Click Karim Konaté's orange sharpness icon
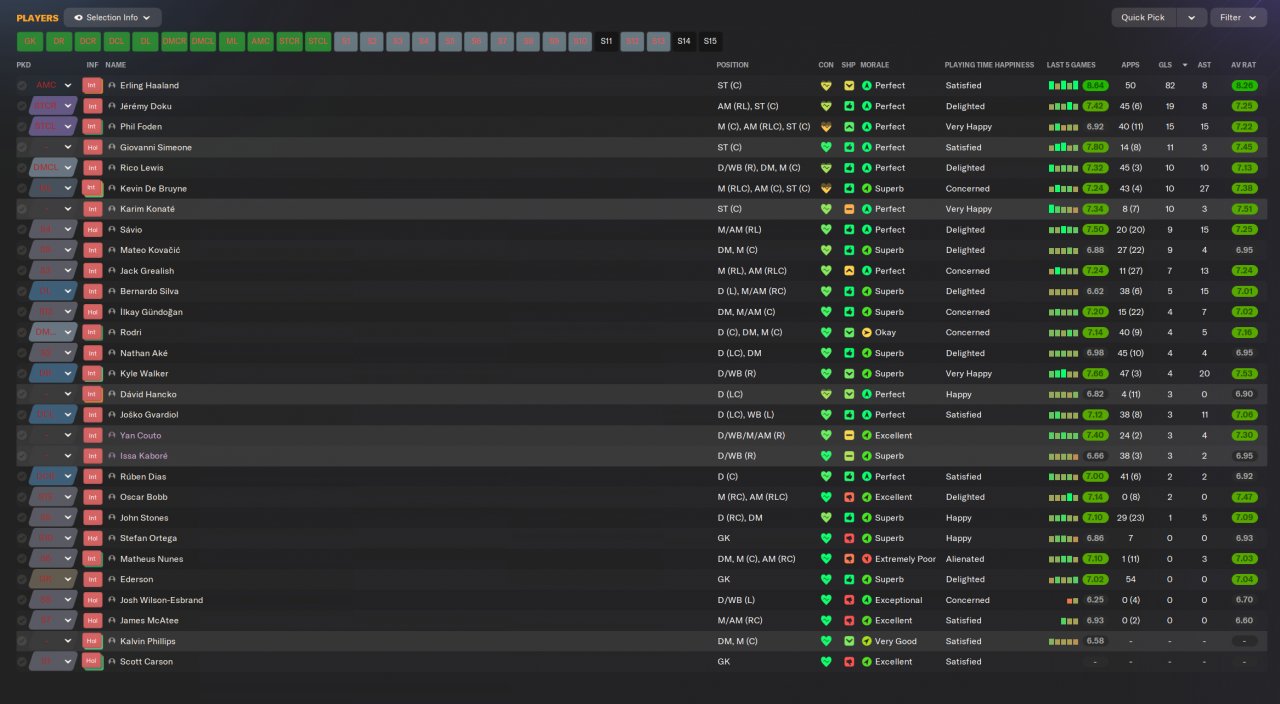1280x704 pixels. click(x=849, y=209)
